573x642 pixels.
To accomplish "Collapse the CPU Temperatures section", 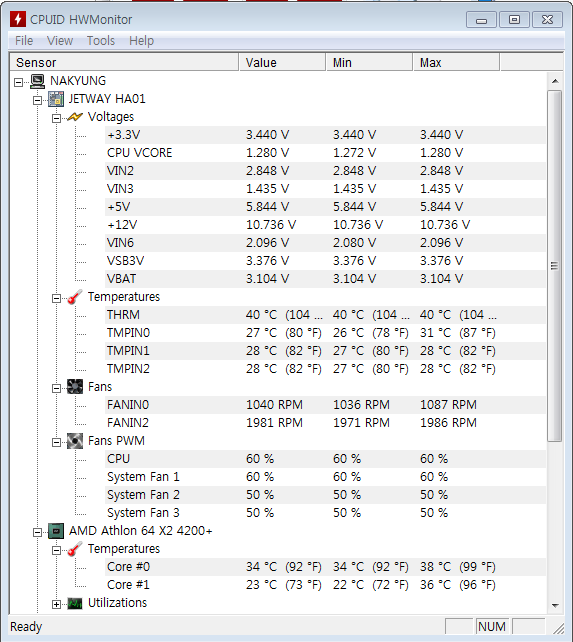I will [57, 551].
